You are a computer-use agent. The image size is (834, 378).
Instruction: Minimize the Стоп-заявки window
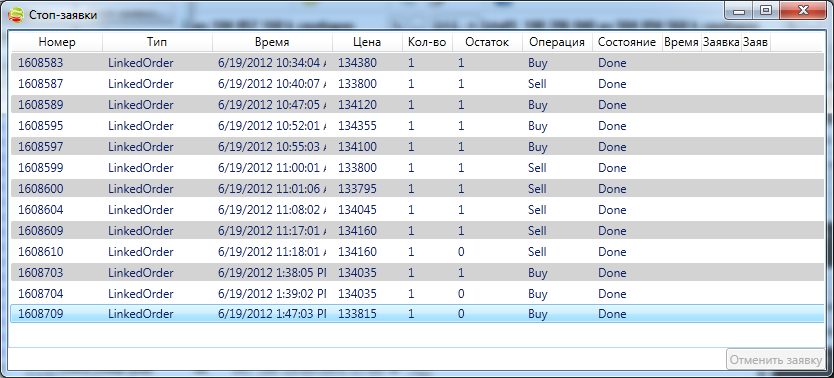pyautogui.click(x=741, y=10)
